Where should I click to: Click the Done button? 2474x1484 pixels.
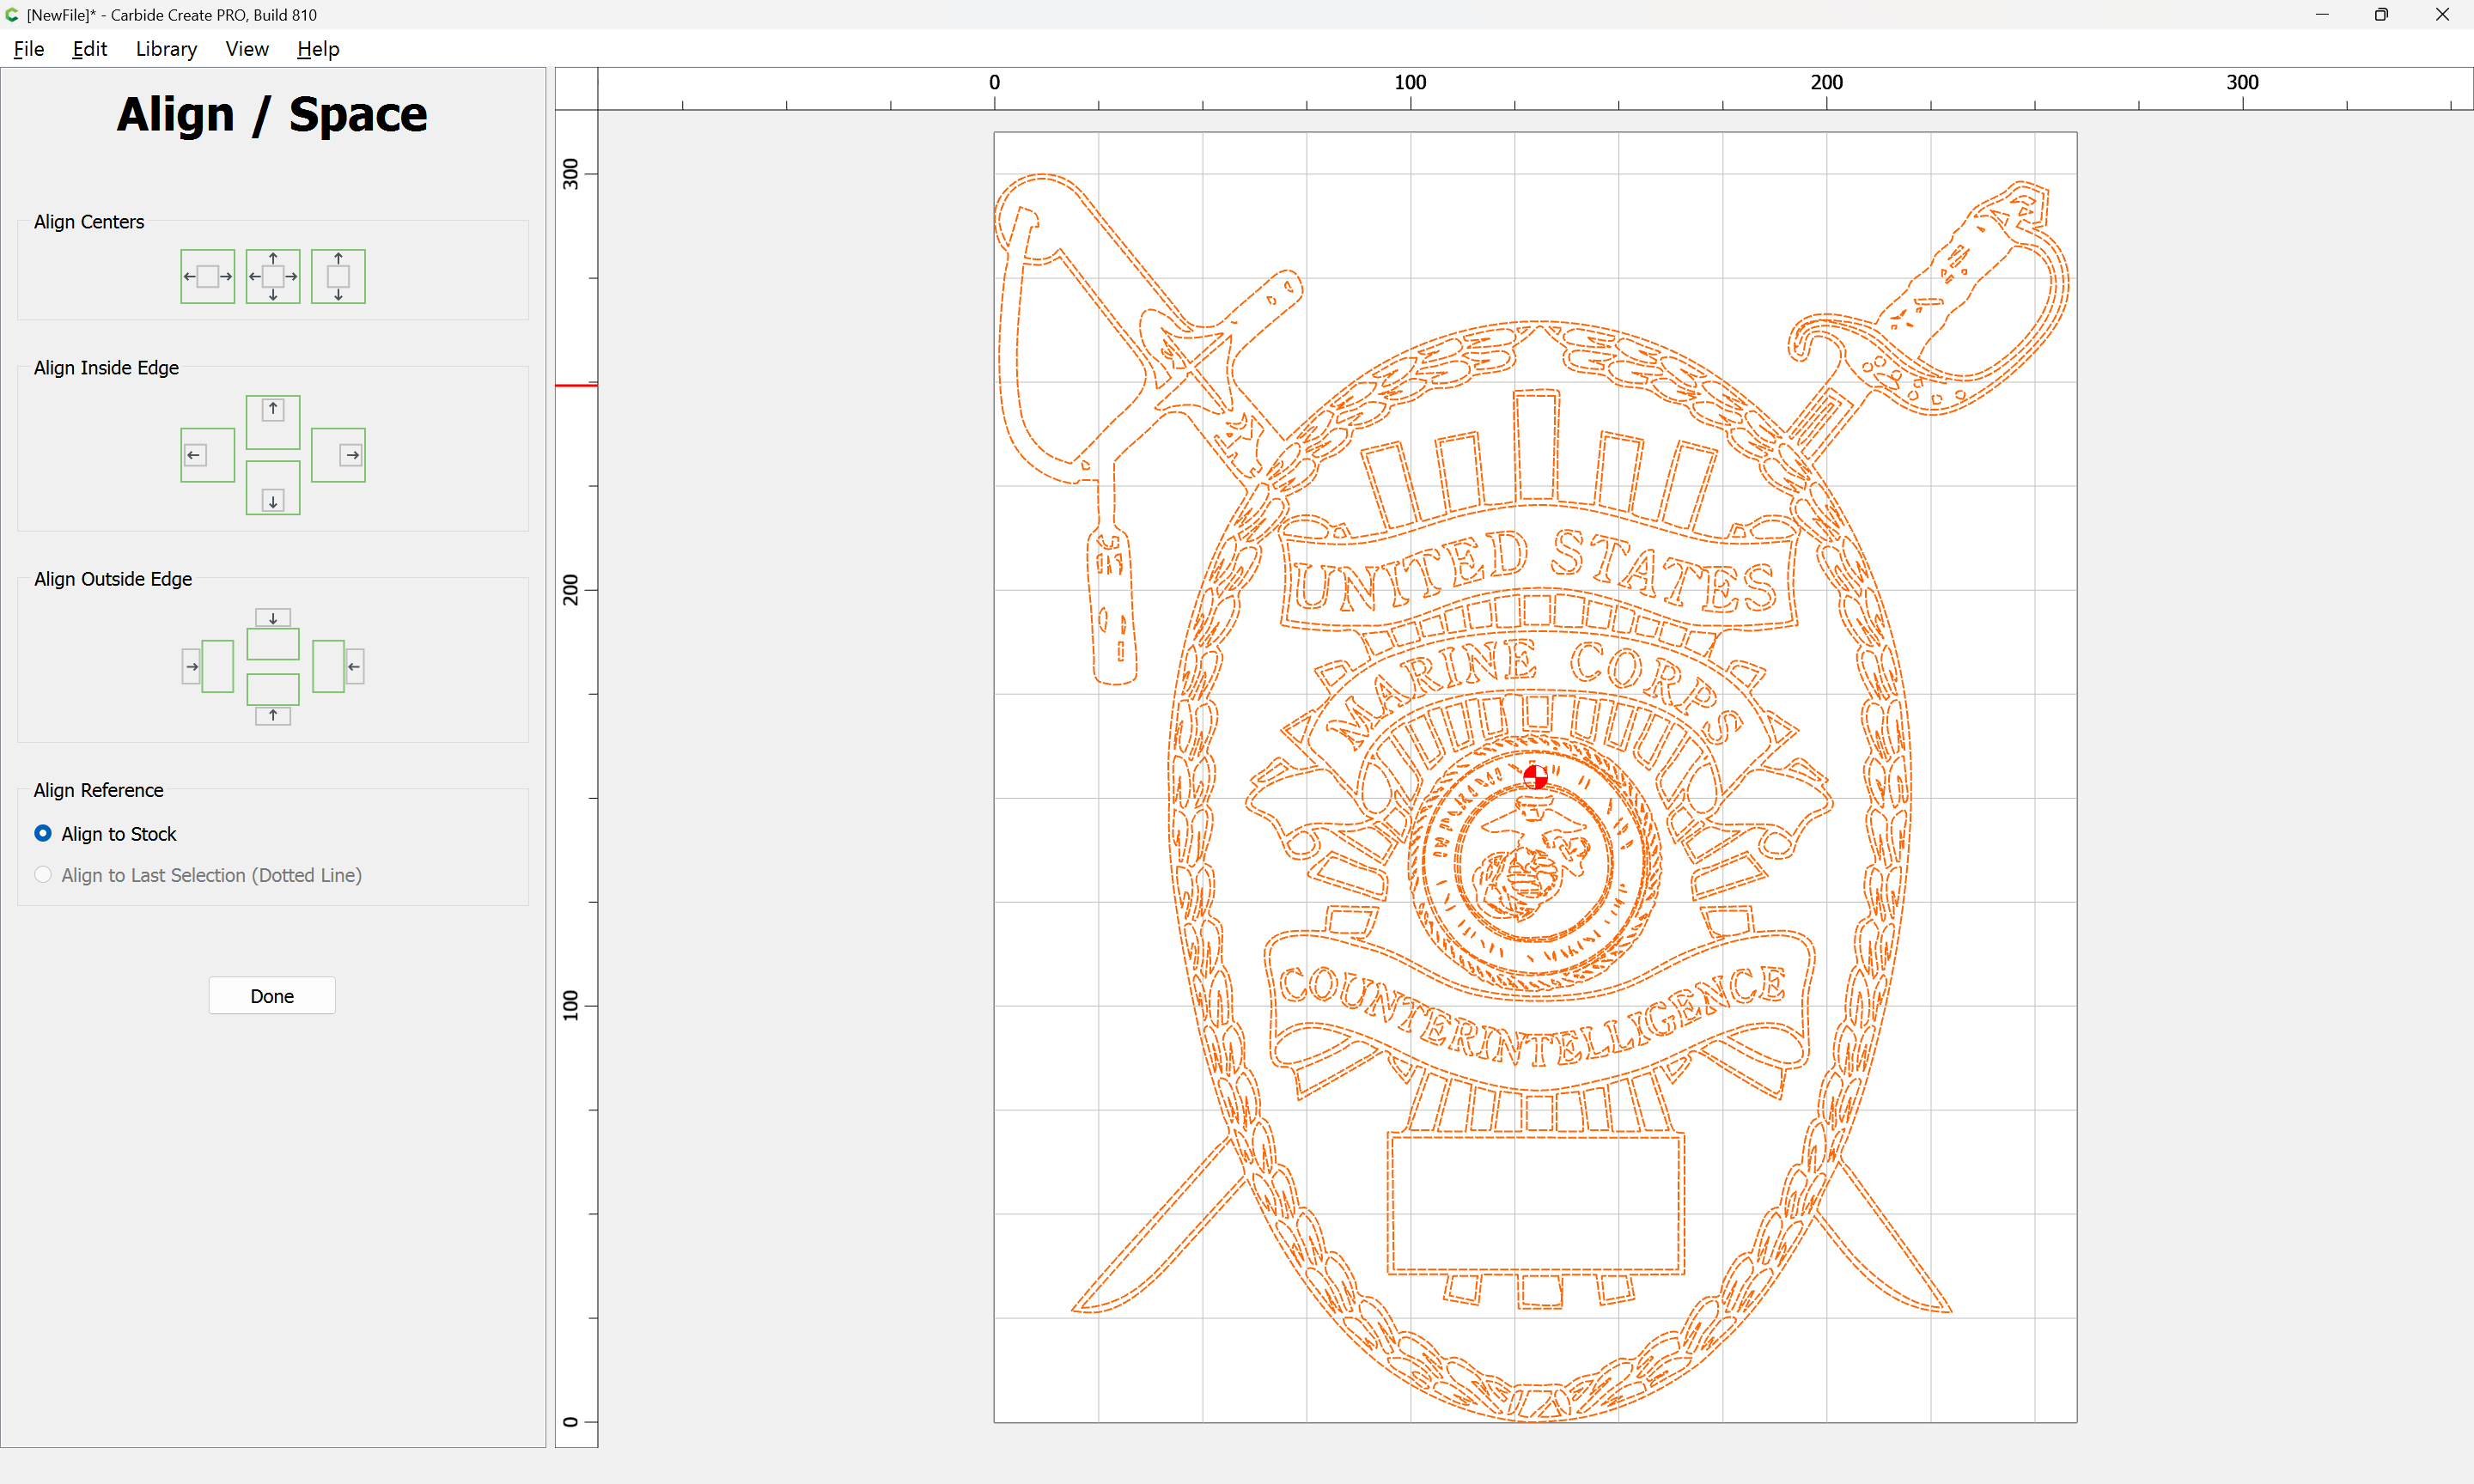pos(272,996)
